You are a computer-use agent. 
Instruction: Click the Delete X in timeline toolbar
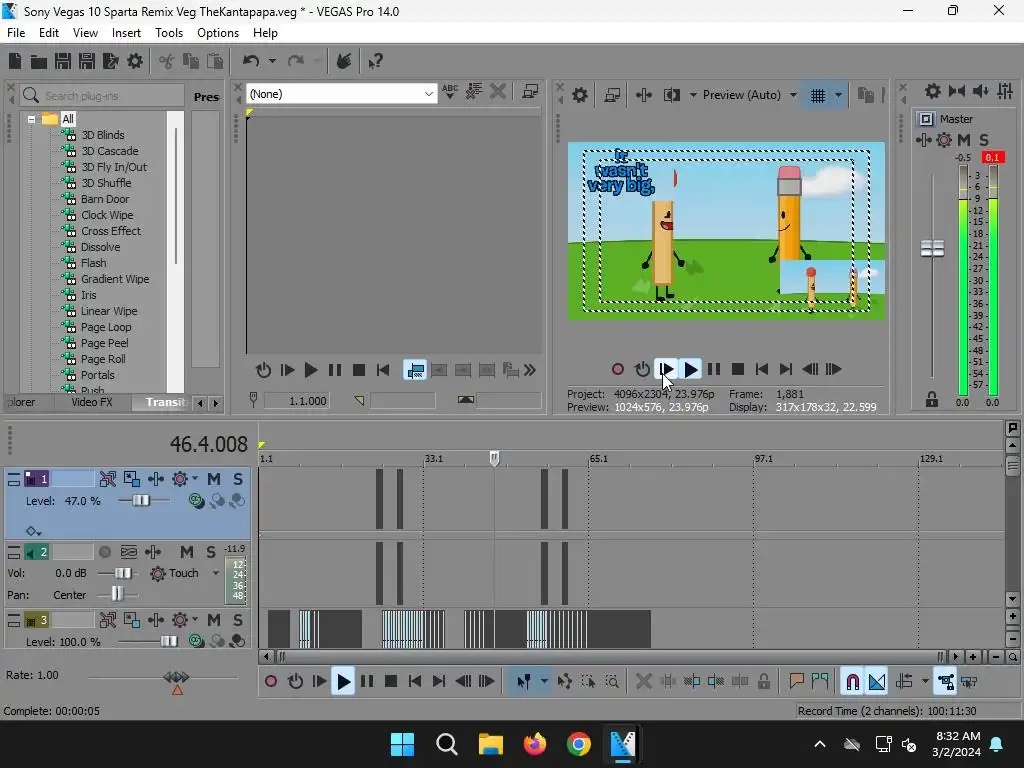[x=643, y=682]
